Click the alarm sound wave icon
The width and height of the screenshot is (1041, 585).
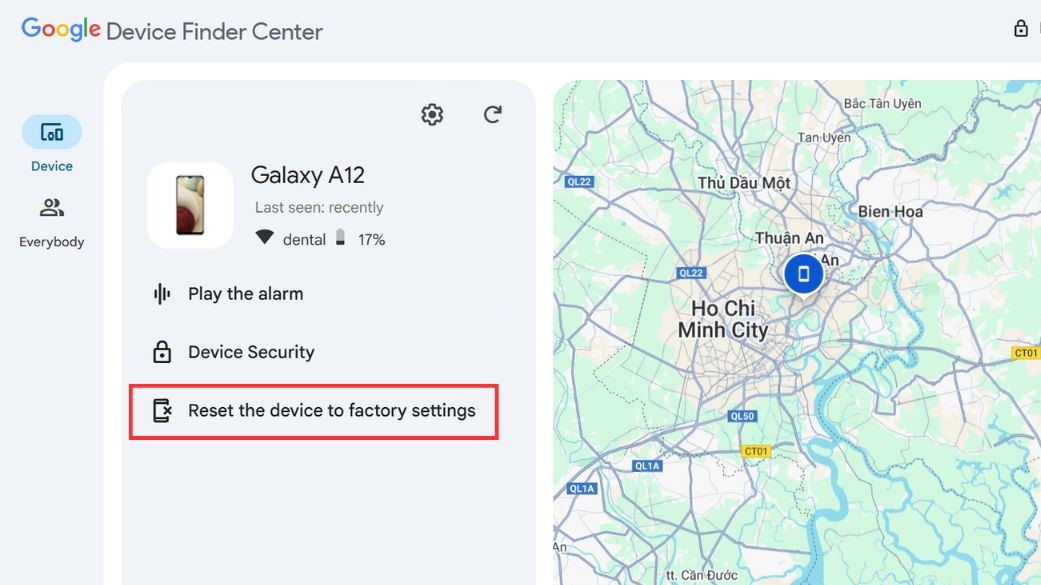click(162, 294)
